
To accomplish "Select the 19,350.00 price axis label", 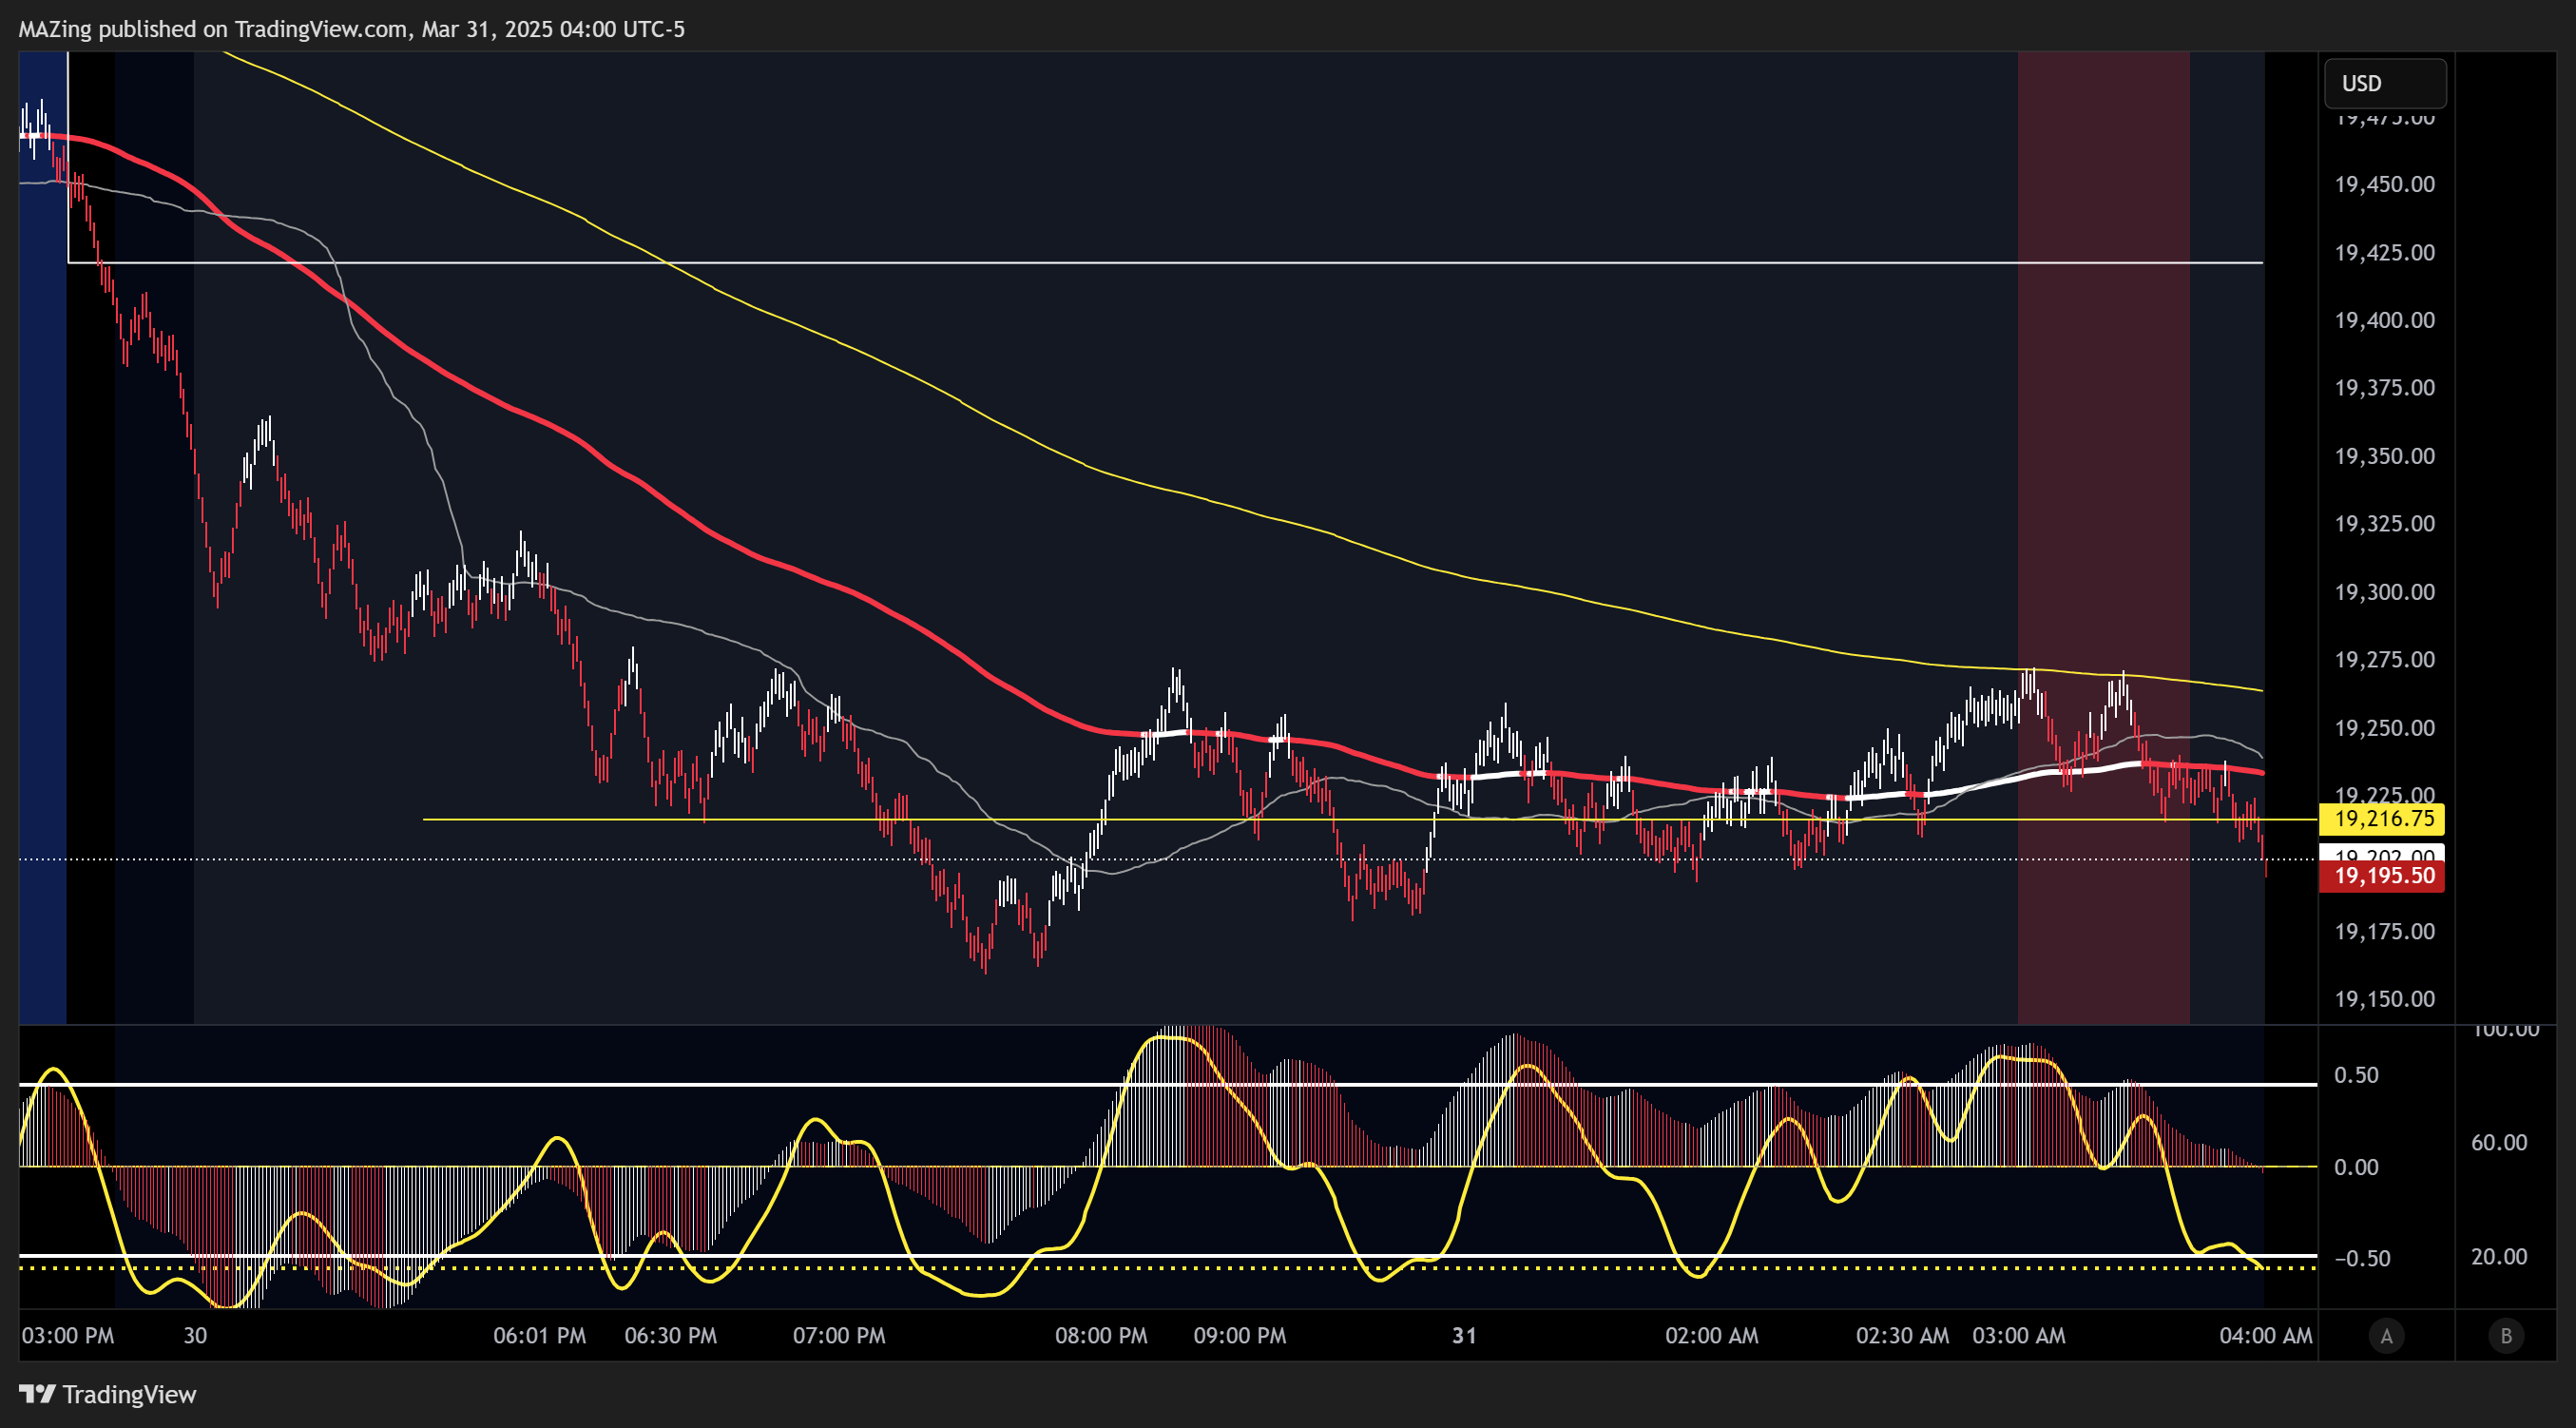I will tap(2384, 456).
